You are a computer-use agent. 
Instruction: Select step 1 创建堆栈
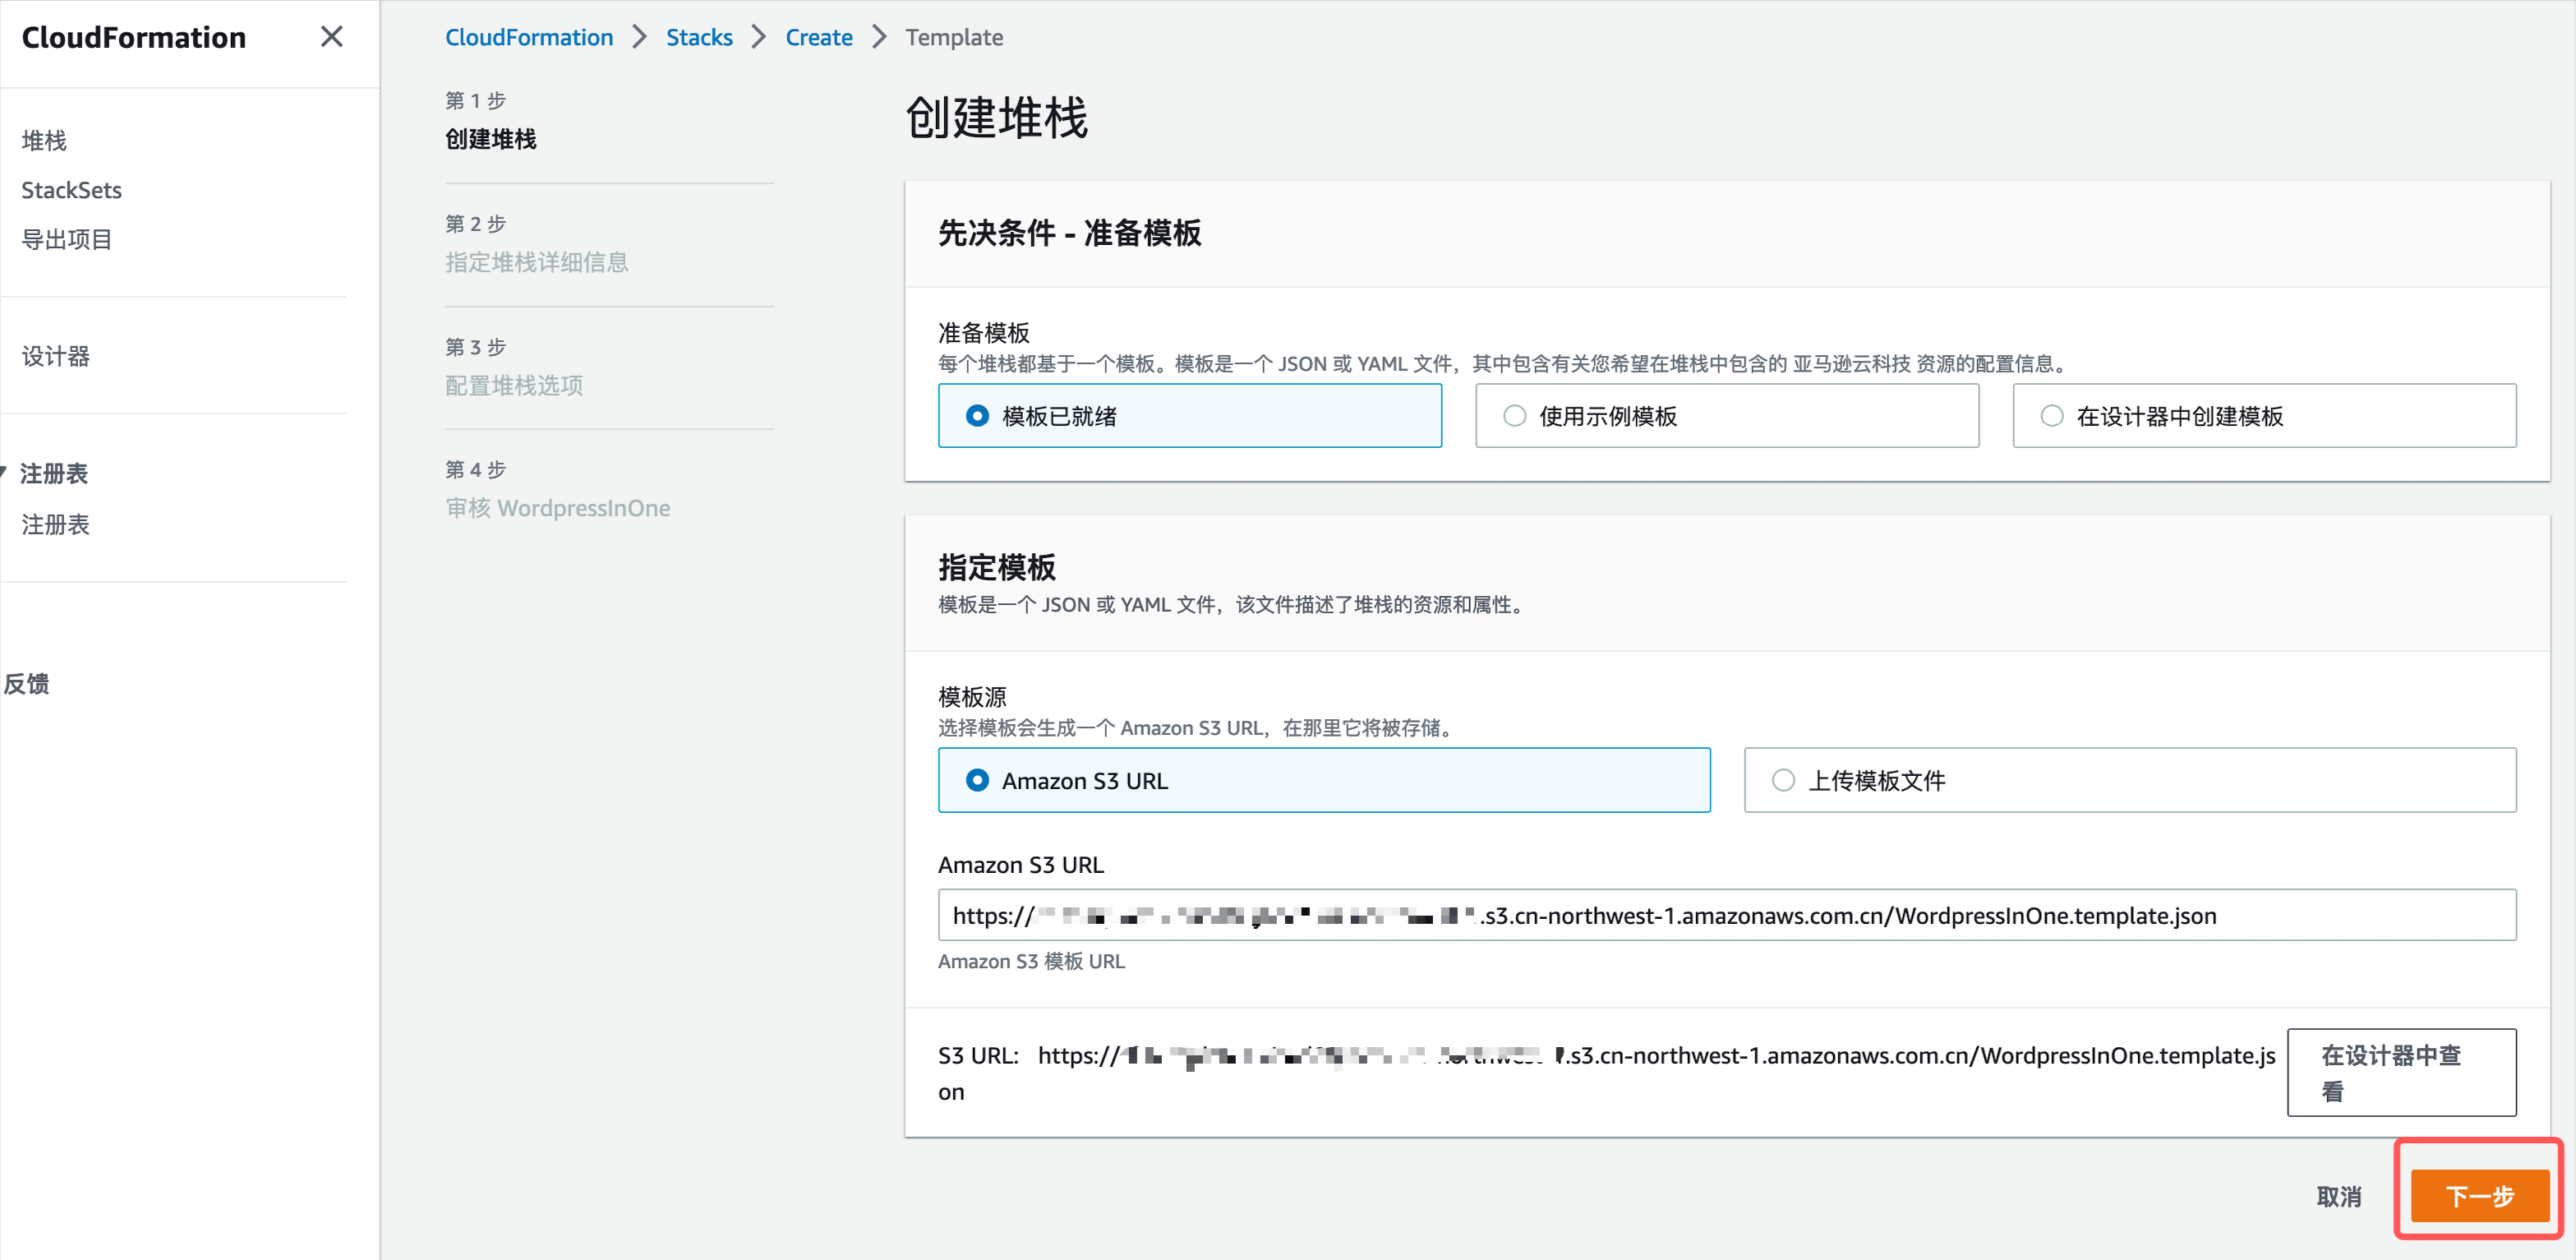pos(491,139)
